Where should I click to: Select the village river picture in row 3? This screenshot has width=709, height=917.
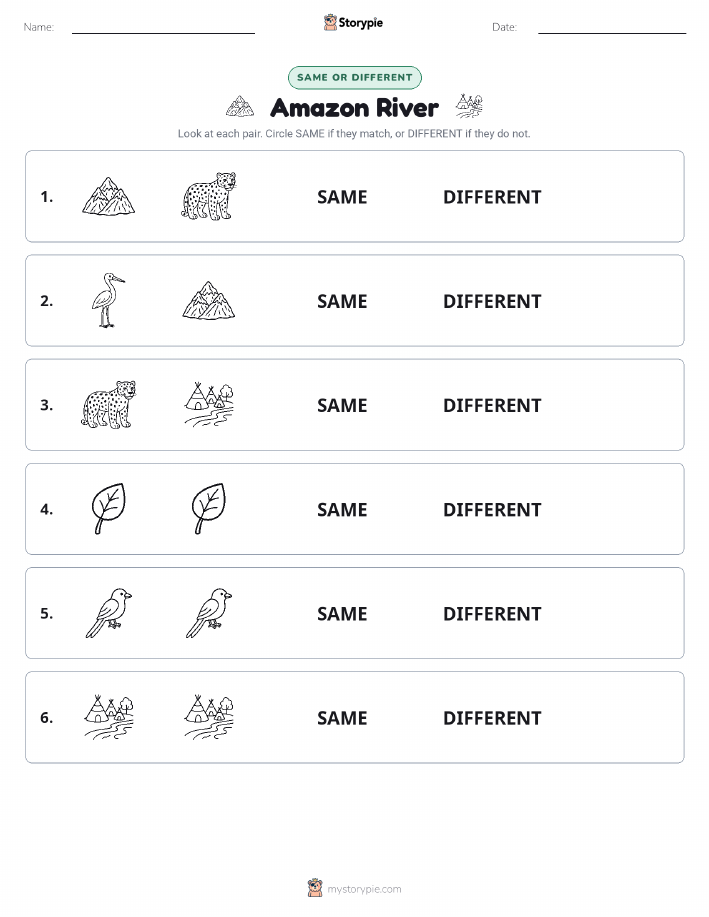point(208,405)
